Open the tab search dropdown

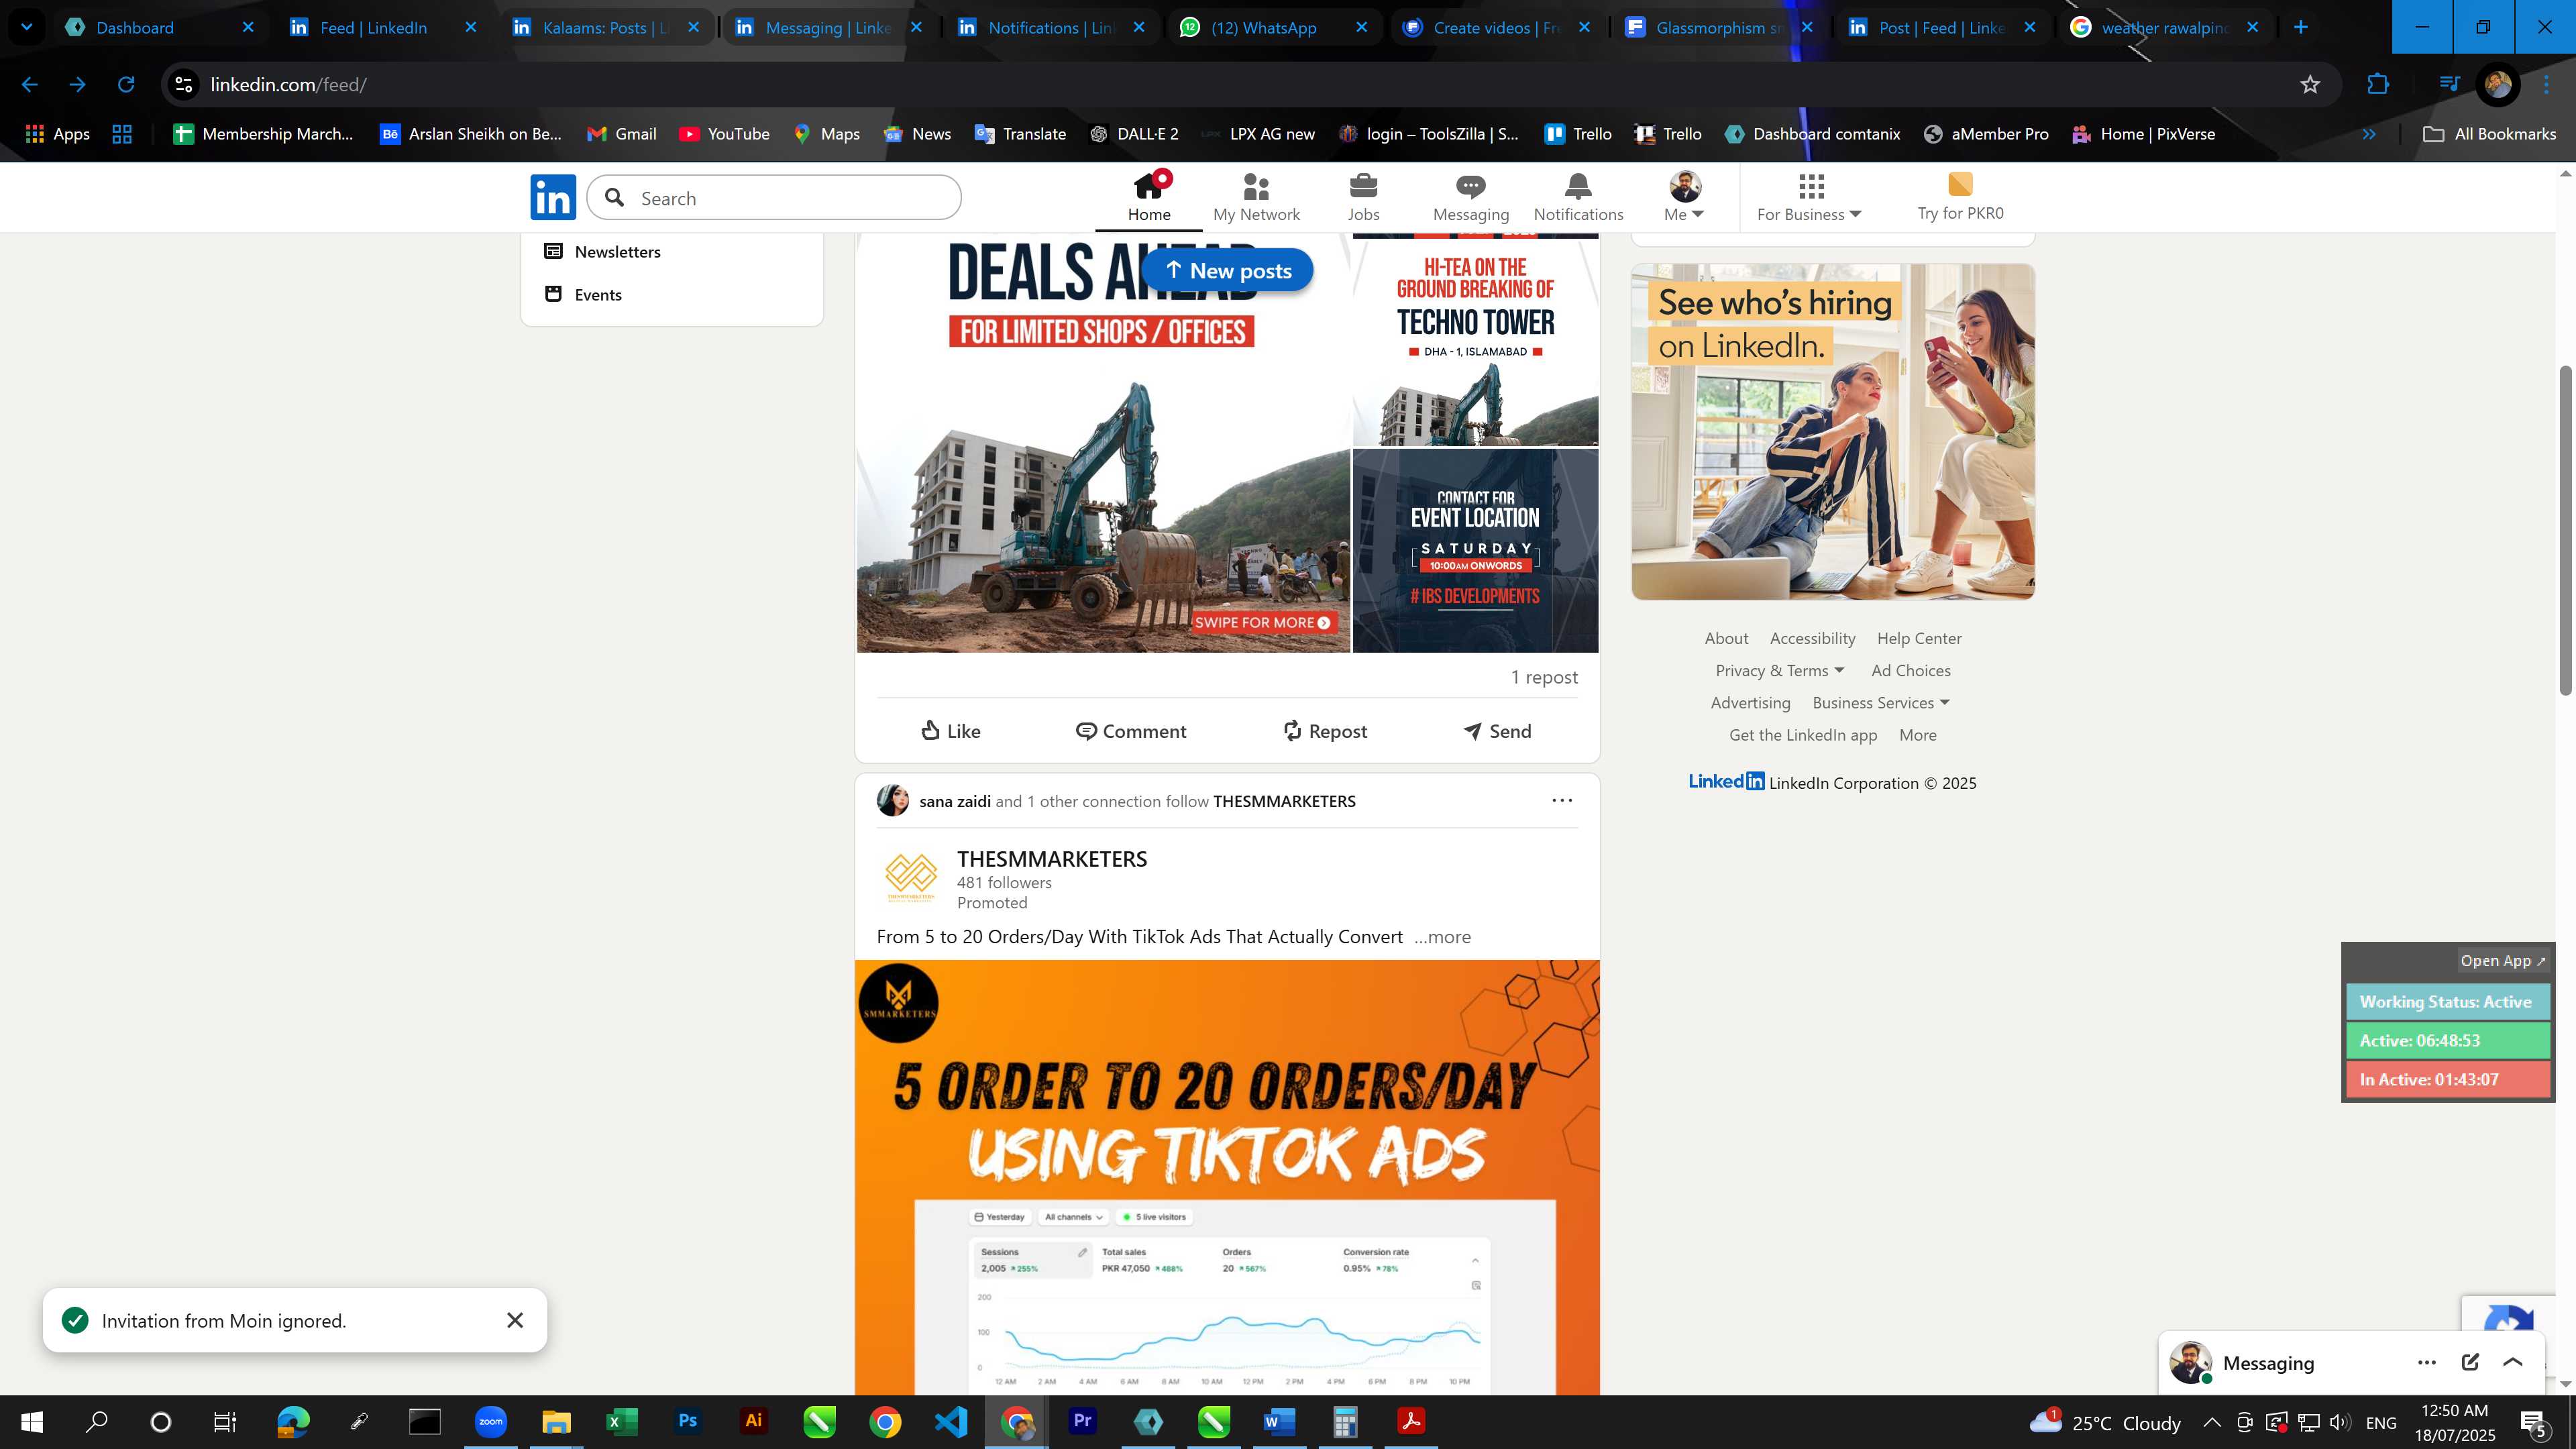26,27
